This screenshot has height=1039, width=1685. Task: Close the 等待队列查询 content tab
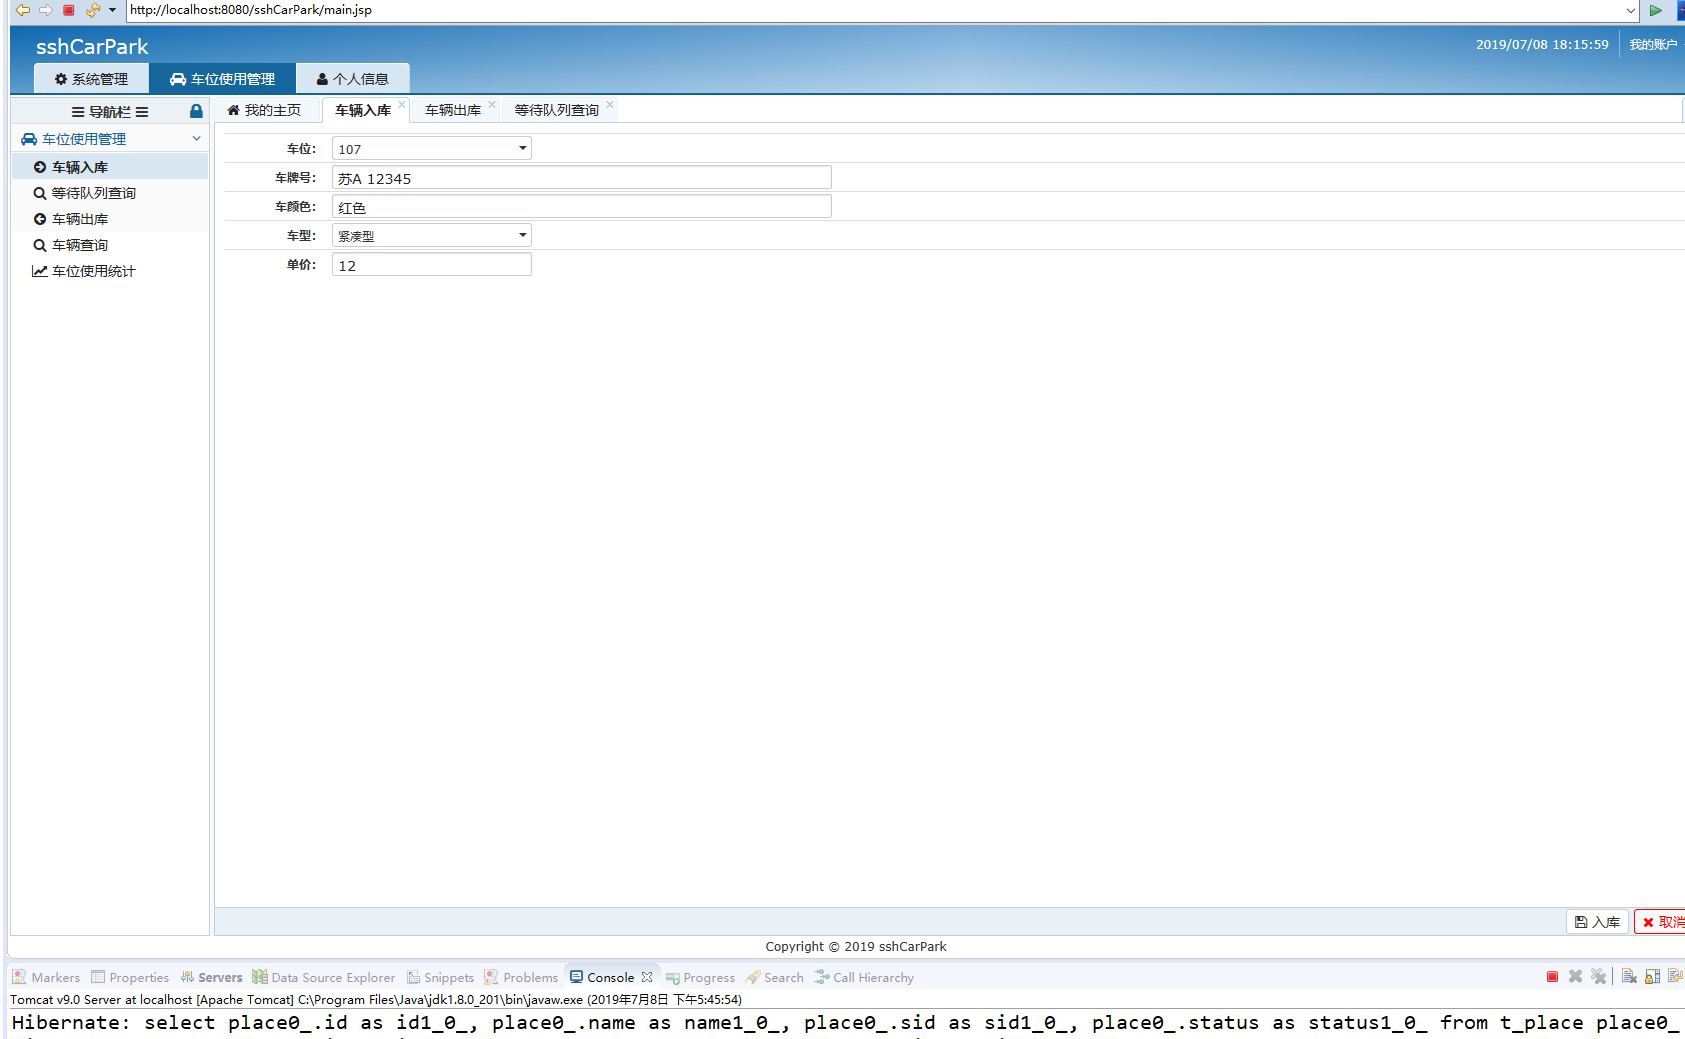[x=610, y=104]
